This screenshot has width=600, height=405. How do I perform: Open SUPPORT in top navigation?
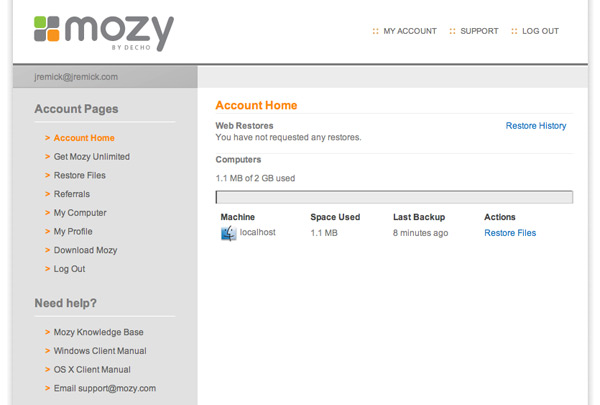[479, 31]
